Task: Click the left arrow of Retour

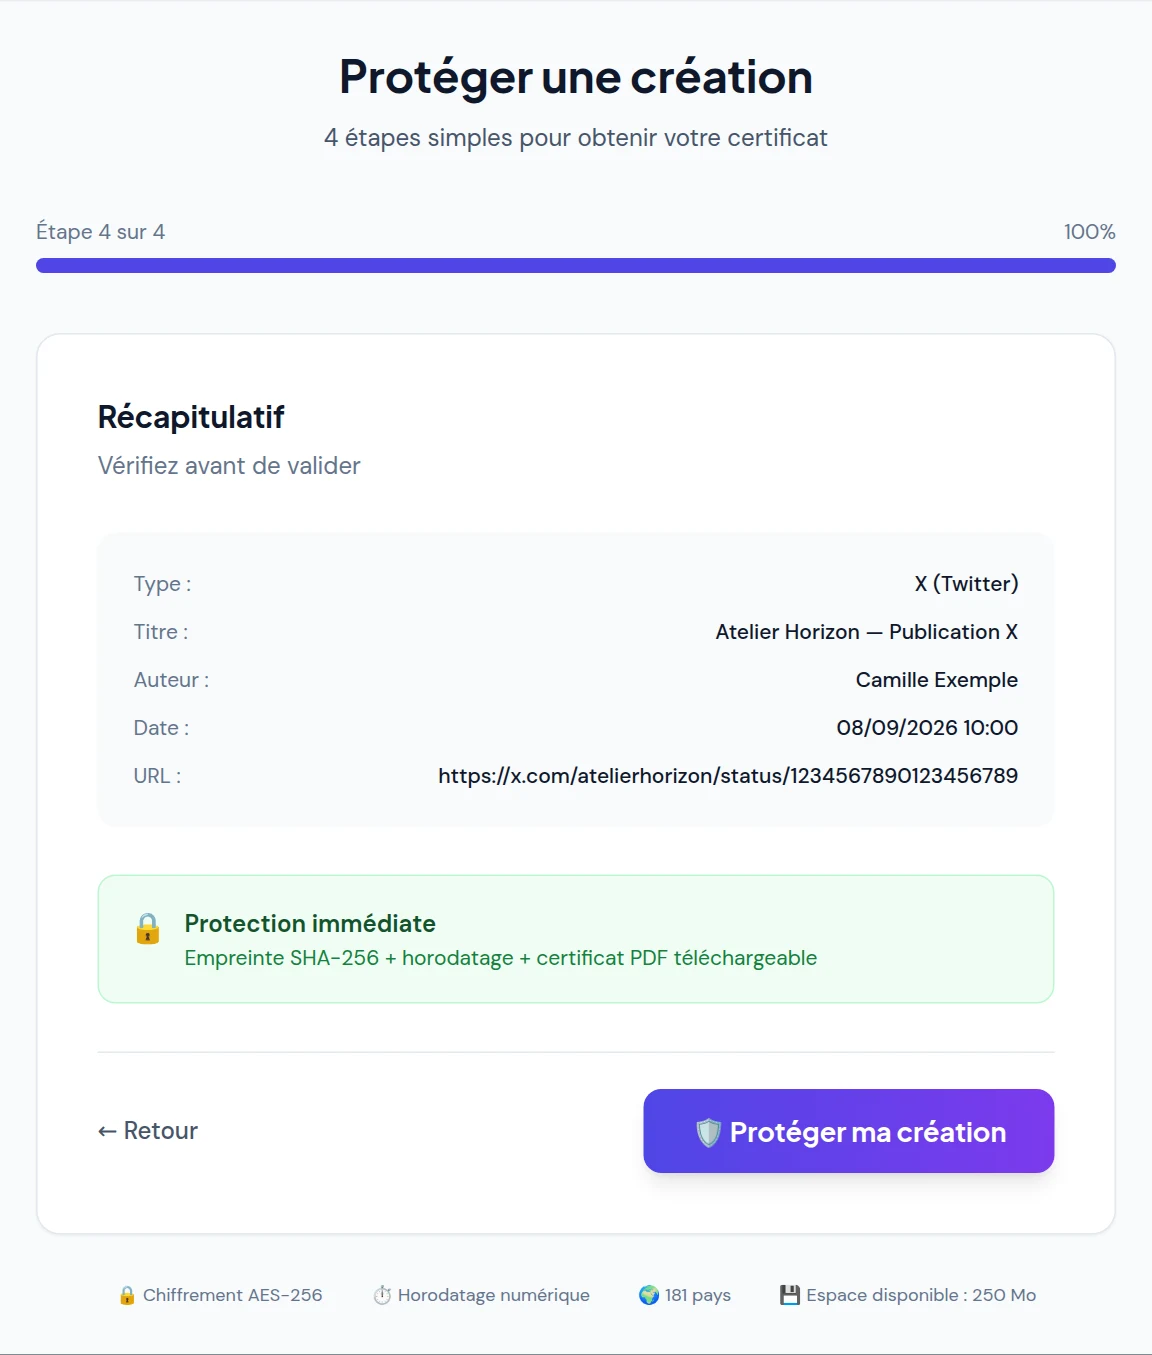Action: pos(107,1131)
